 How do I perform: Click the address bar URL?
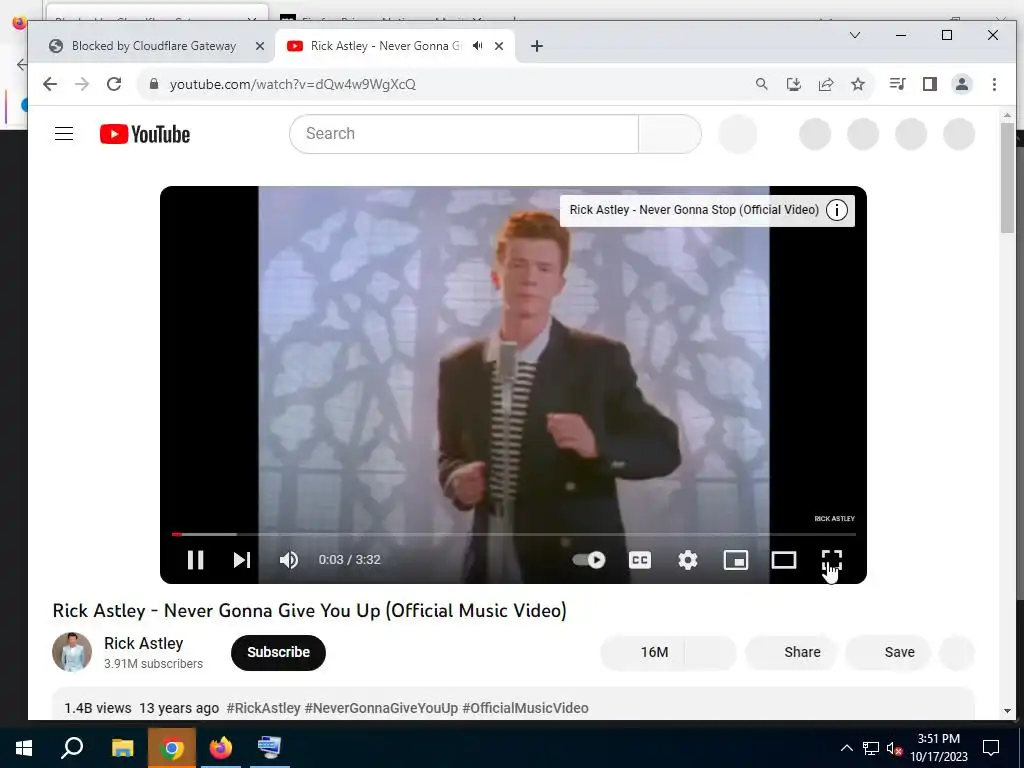(x=293, y=84)
